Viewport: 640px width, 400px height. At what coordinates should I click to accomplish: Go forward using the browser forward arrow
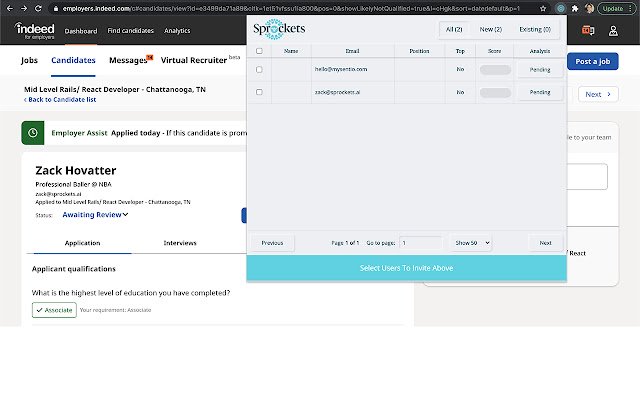[x=24, y=8]
